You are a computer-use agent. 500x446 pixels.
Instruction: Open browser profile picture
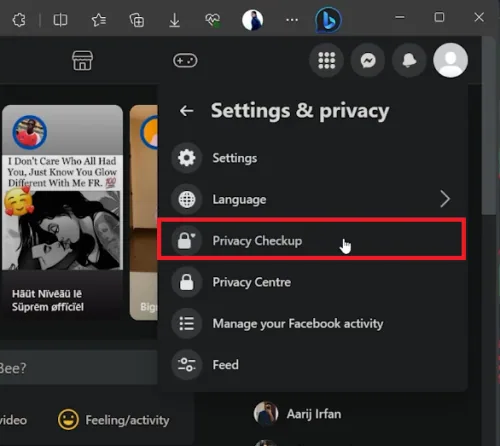click(x=252, y=20)
